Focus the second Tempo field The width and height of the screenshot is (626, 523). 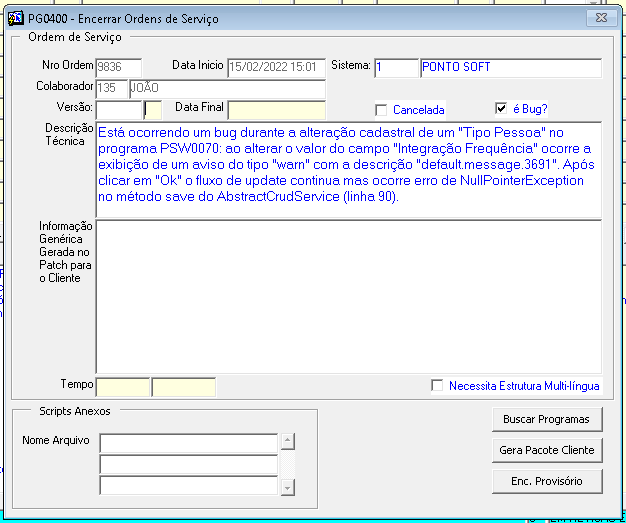pyautogui.click(x=184, y=387)
